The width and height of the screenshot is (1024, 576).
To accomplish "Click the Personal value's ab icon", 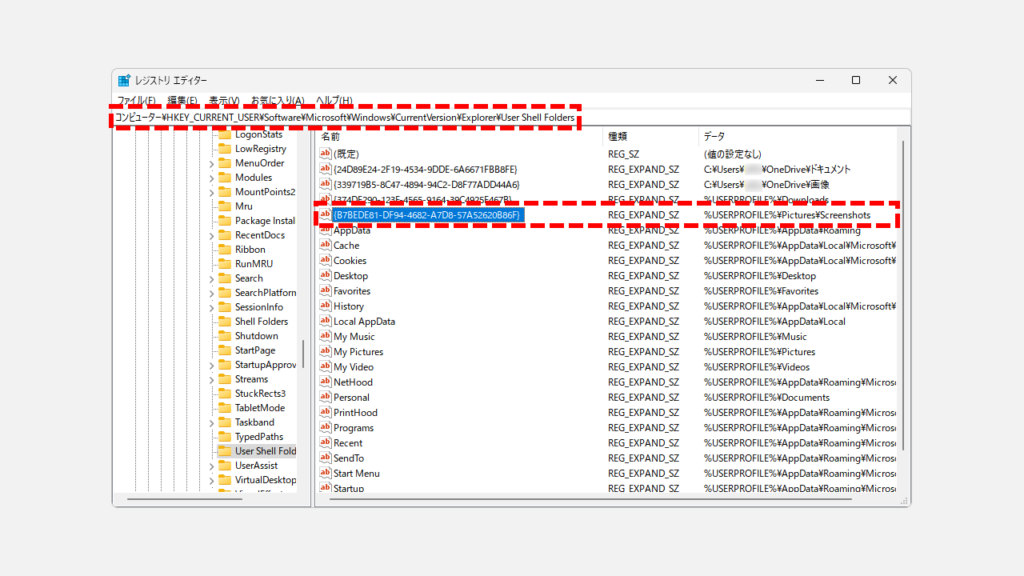I will 325,397.
